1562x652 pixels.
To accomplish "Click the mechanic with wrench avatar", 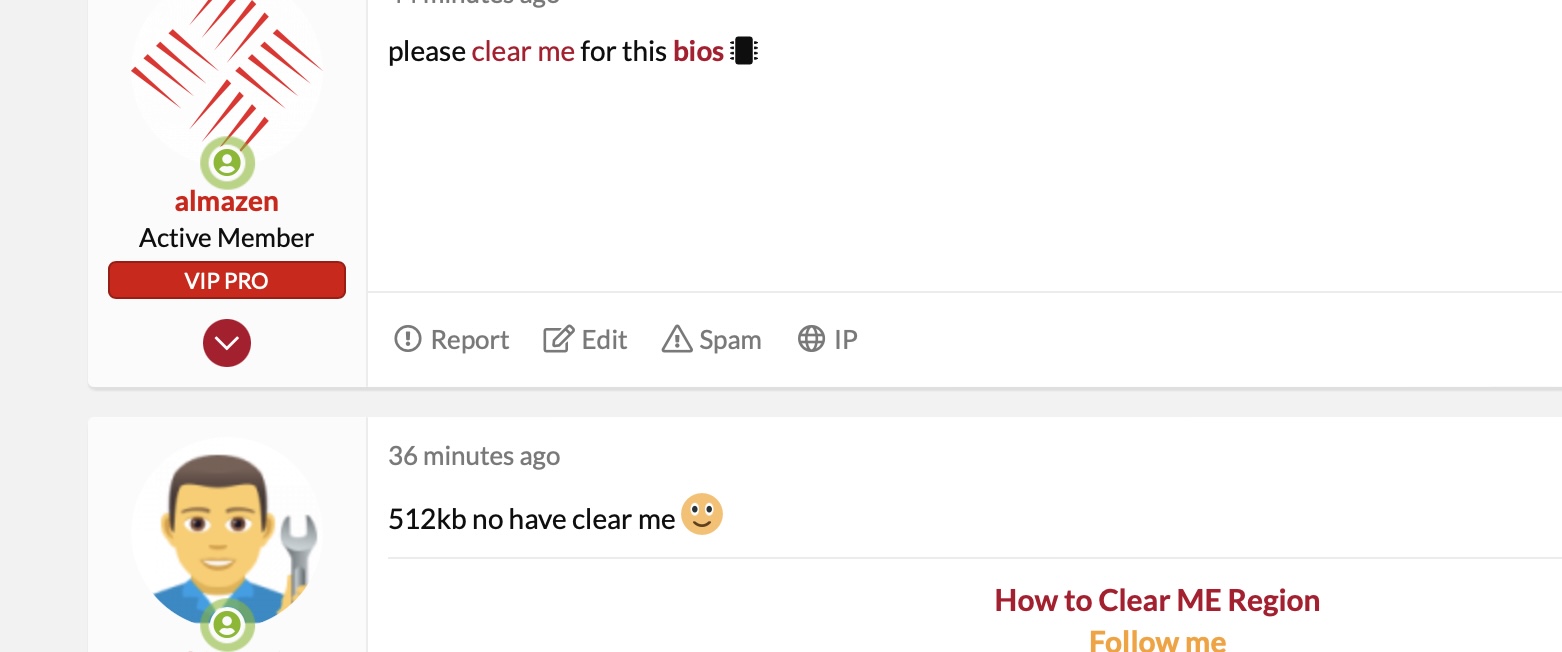I will point(227,530).
